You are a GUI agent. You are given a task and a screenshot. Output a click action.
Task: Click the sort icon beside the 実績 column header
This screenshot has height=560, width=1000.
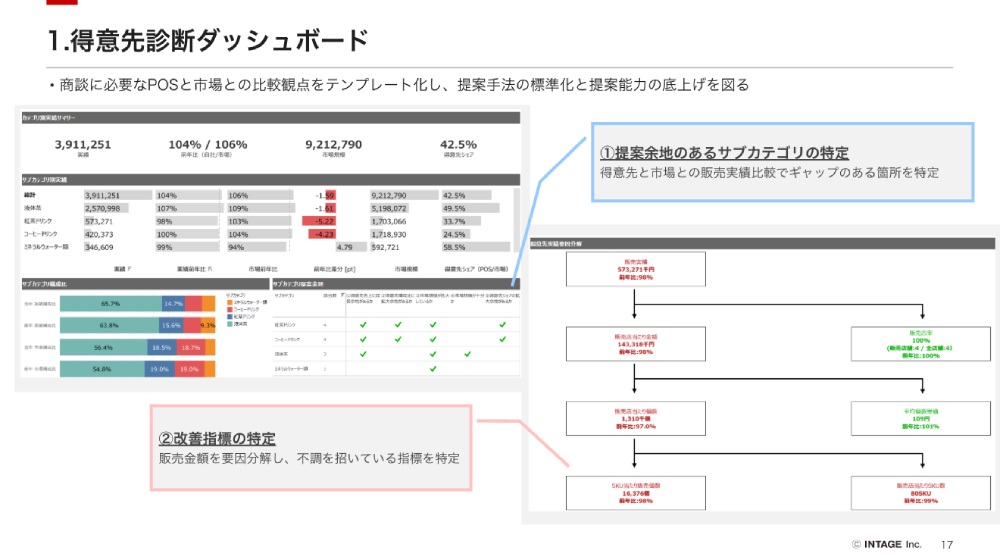pyautogui.click(x=130, y=270)
